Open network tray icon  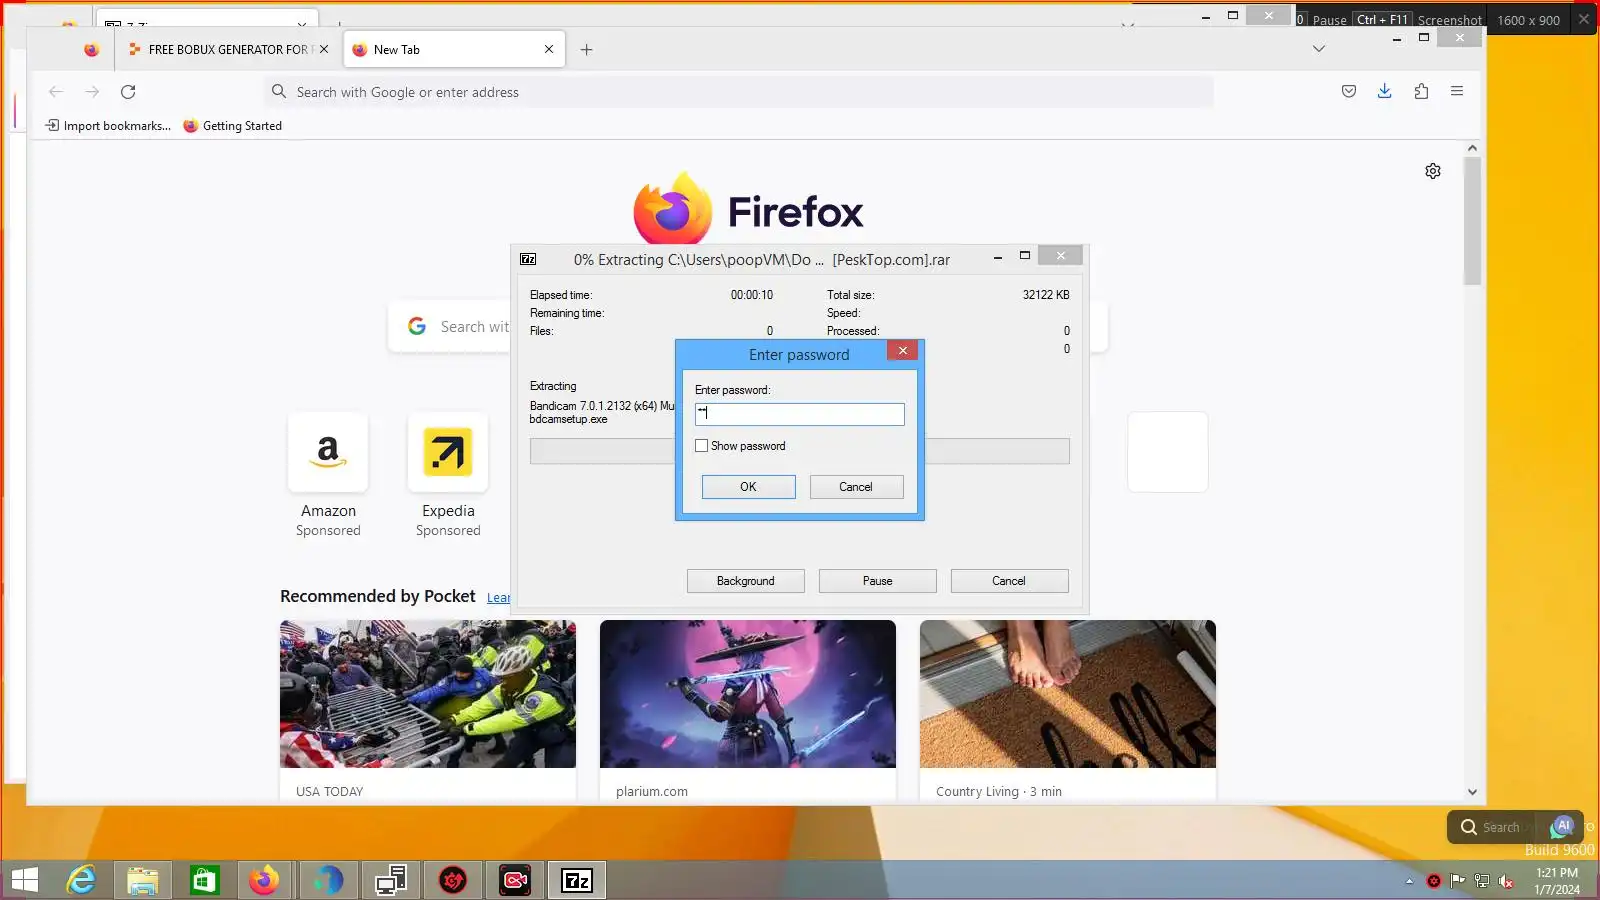[1482, 881]
